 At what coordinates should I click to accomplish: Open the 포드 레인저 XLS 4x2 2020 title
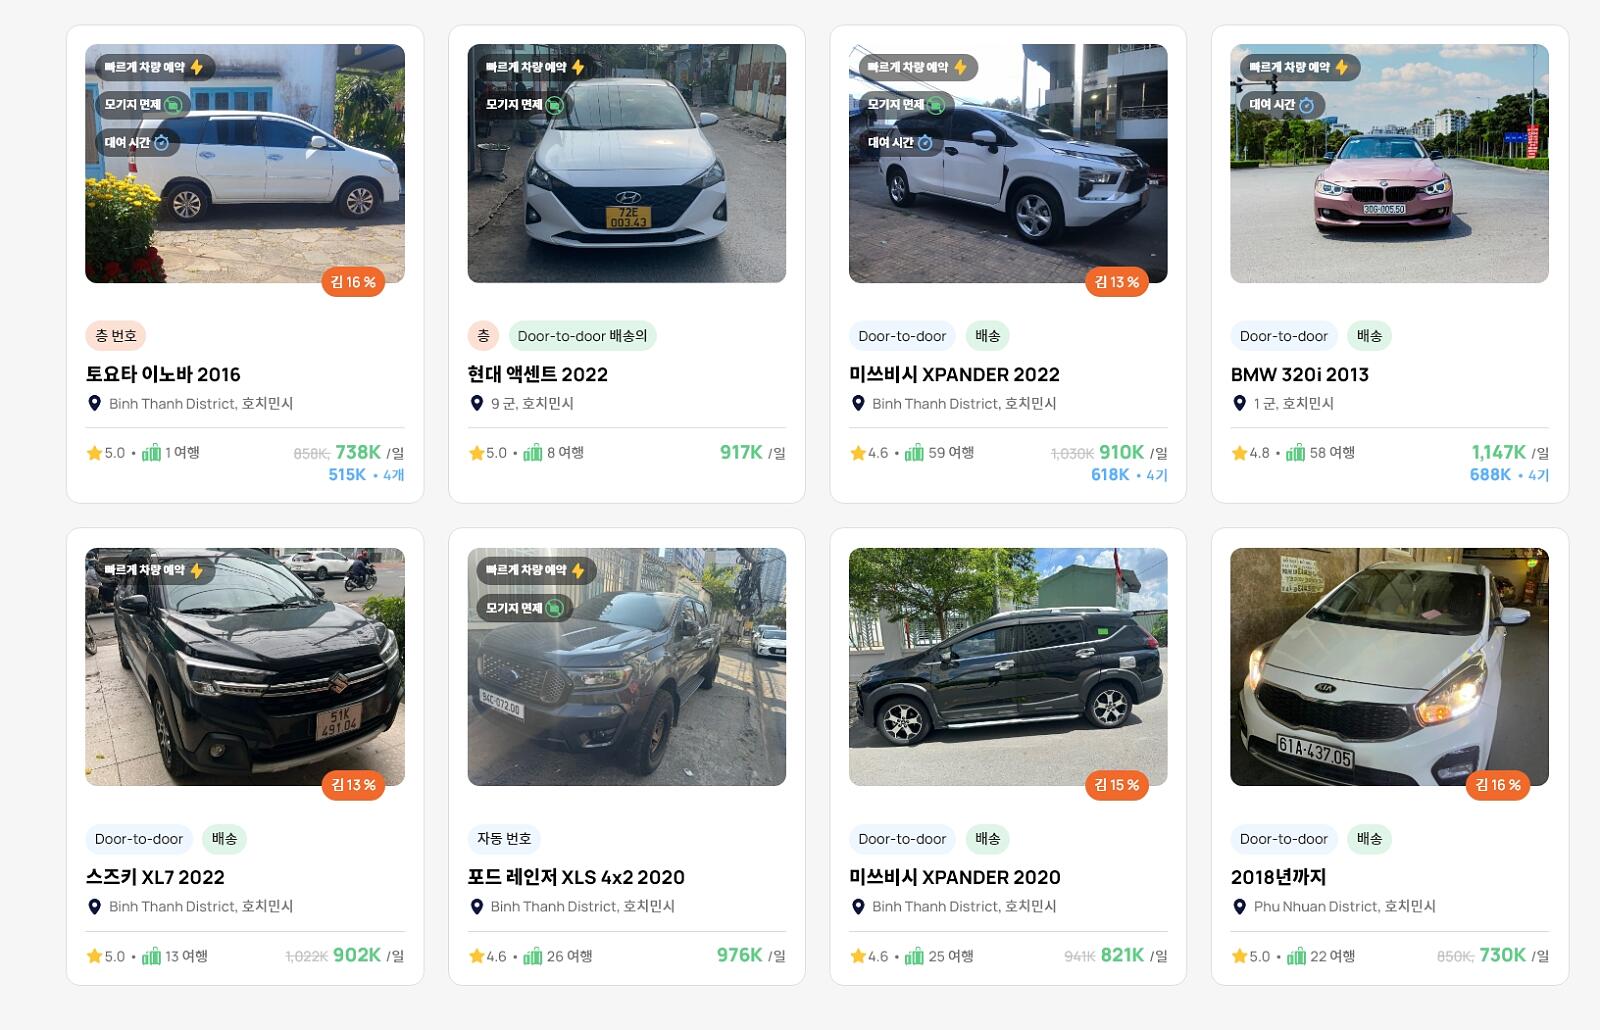pos(576,877)
